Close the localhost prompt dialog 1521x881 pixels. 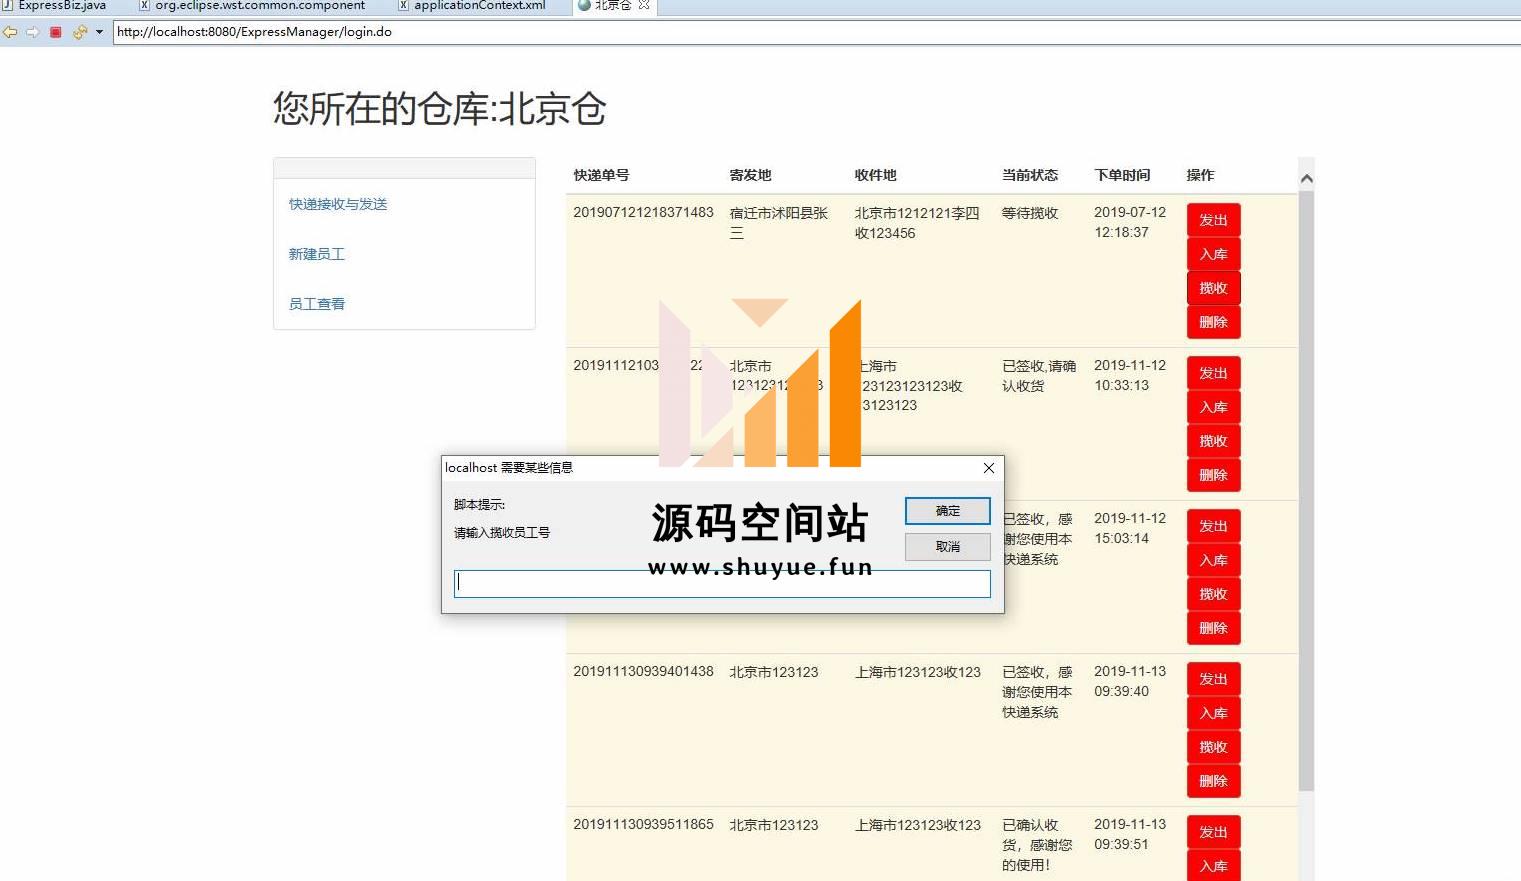click(x=988, y=468)
